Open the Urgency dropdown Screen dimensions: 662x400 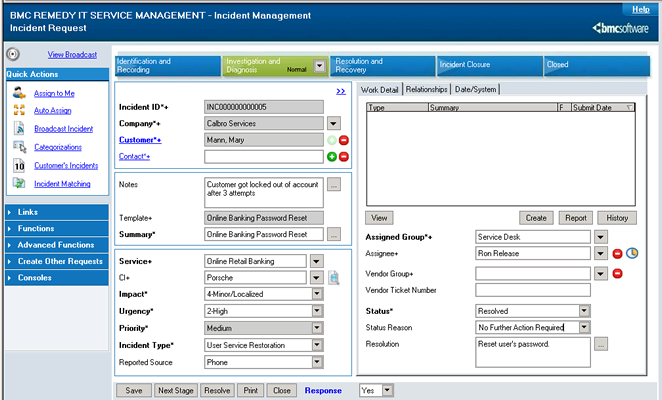tap(317, 311)
